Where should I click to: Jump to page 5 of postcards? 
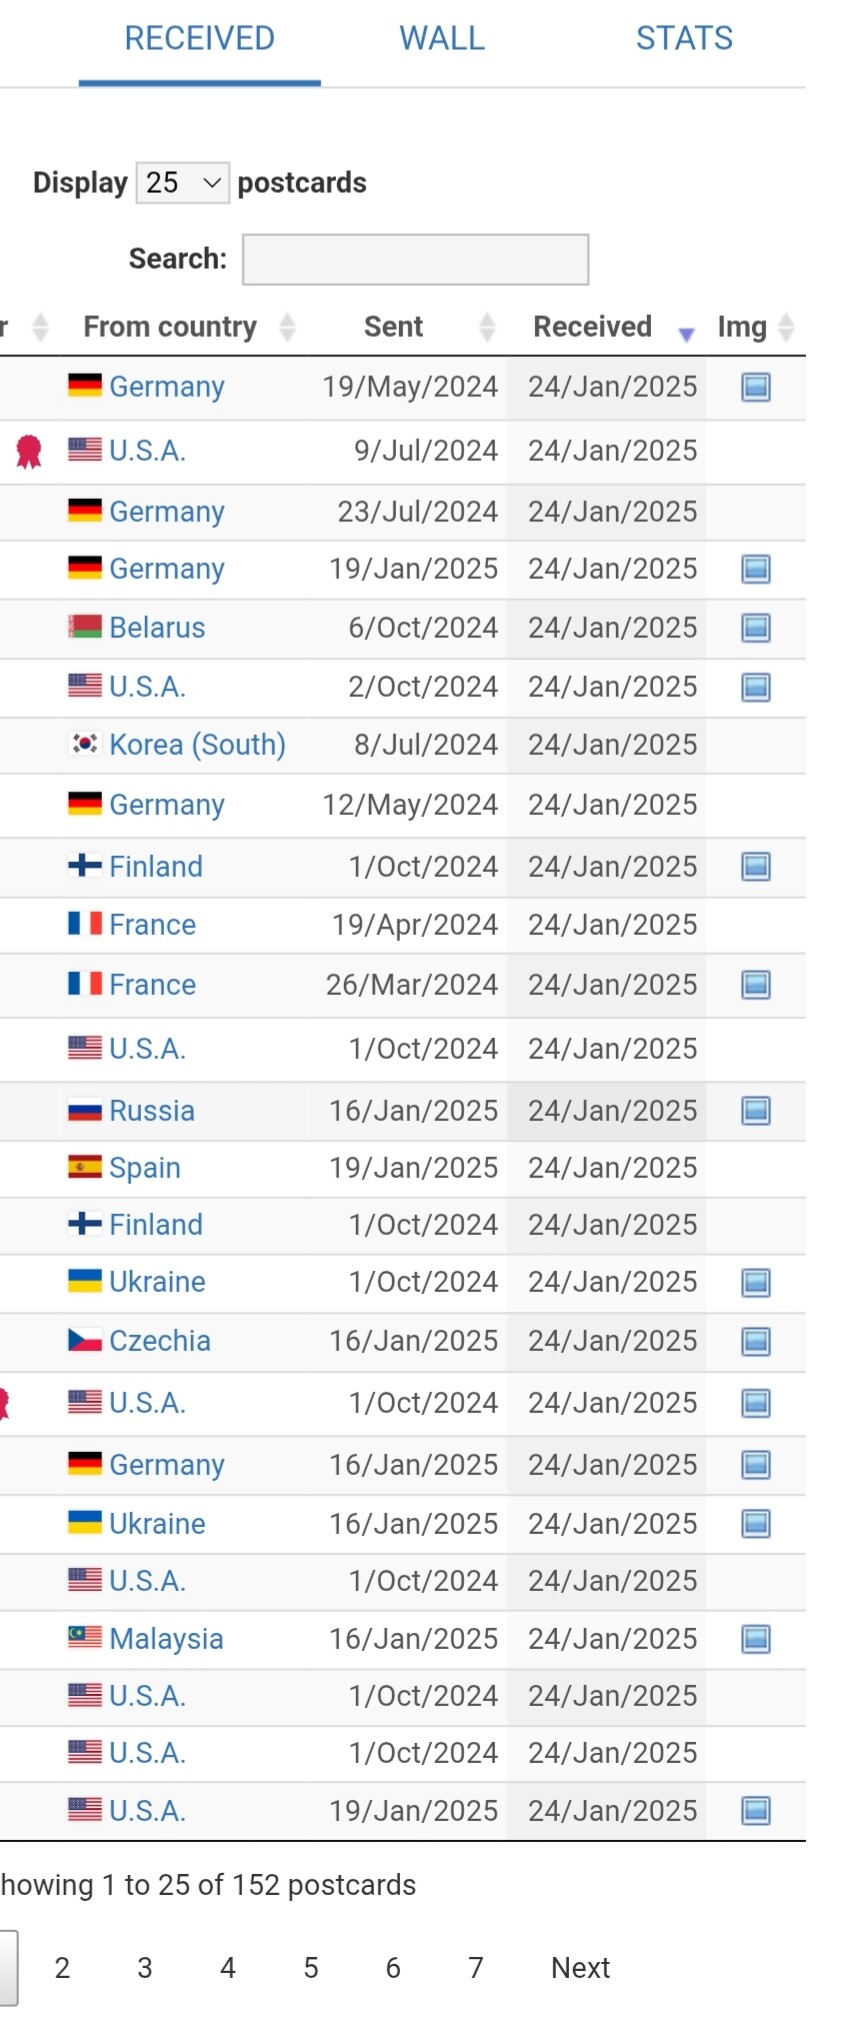coord(311,1968)
